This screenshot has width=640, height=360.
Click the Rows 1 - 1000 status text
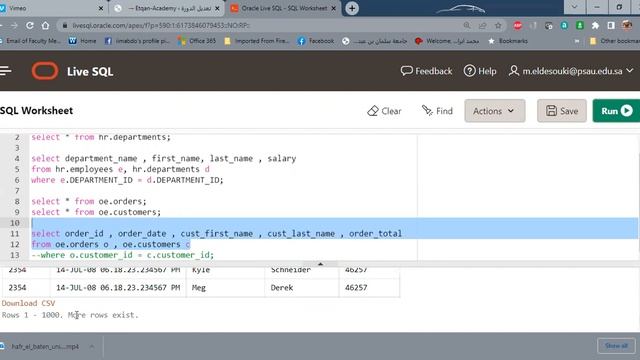point(70,315)
